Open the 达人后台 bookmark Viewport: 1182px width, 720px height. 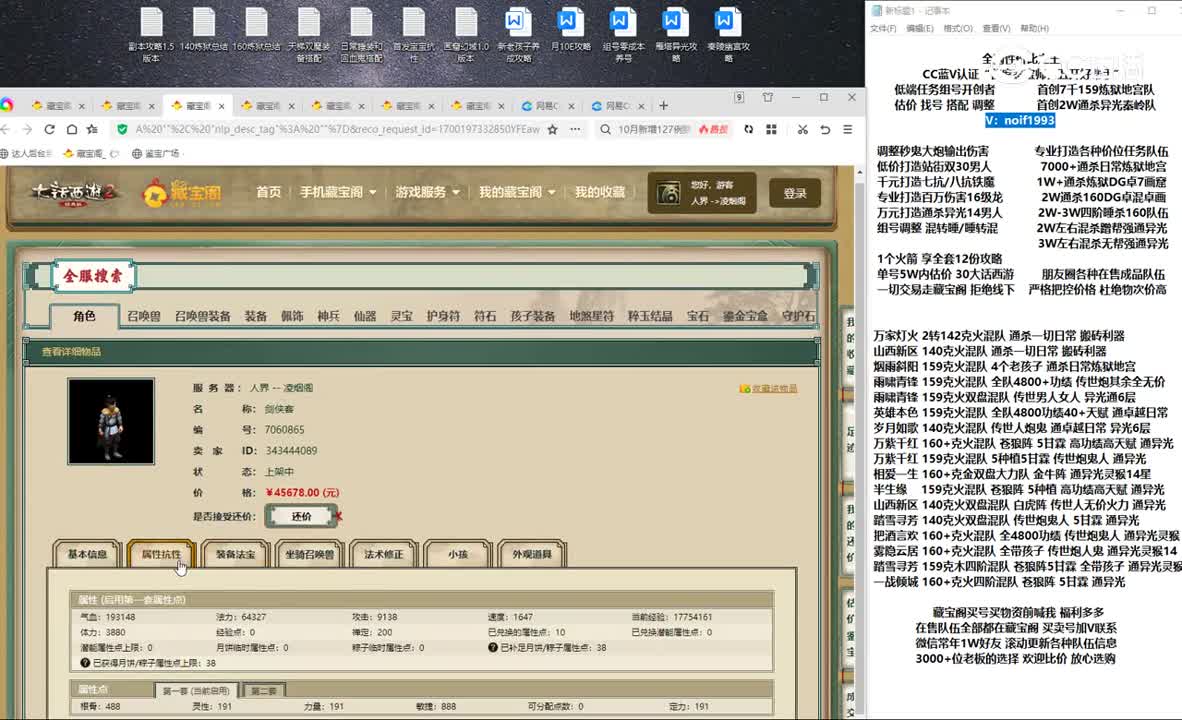click(x=26, y=153)
